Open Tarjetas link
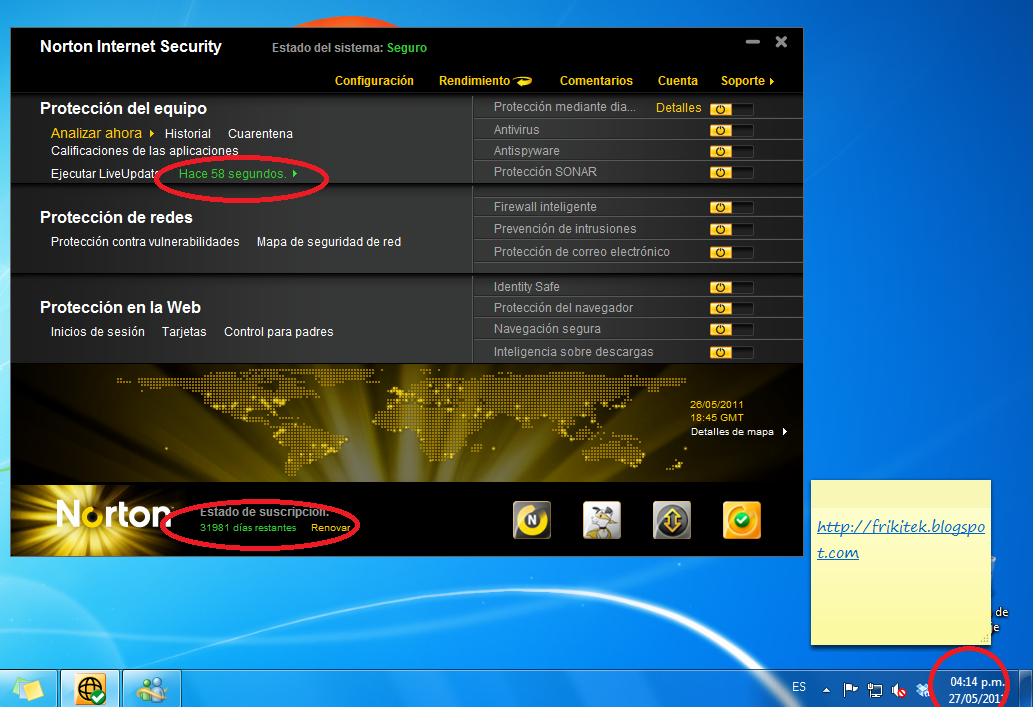1033x707 pixels. click(184, 332)
